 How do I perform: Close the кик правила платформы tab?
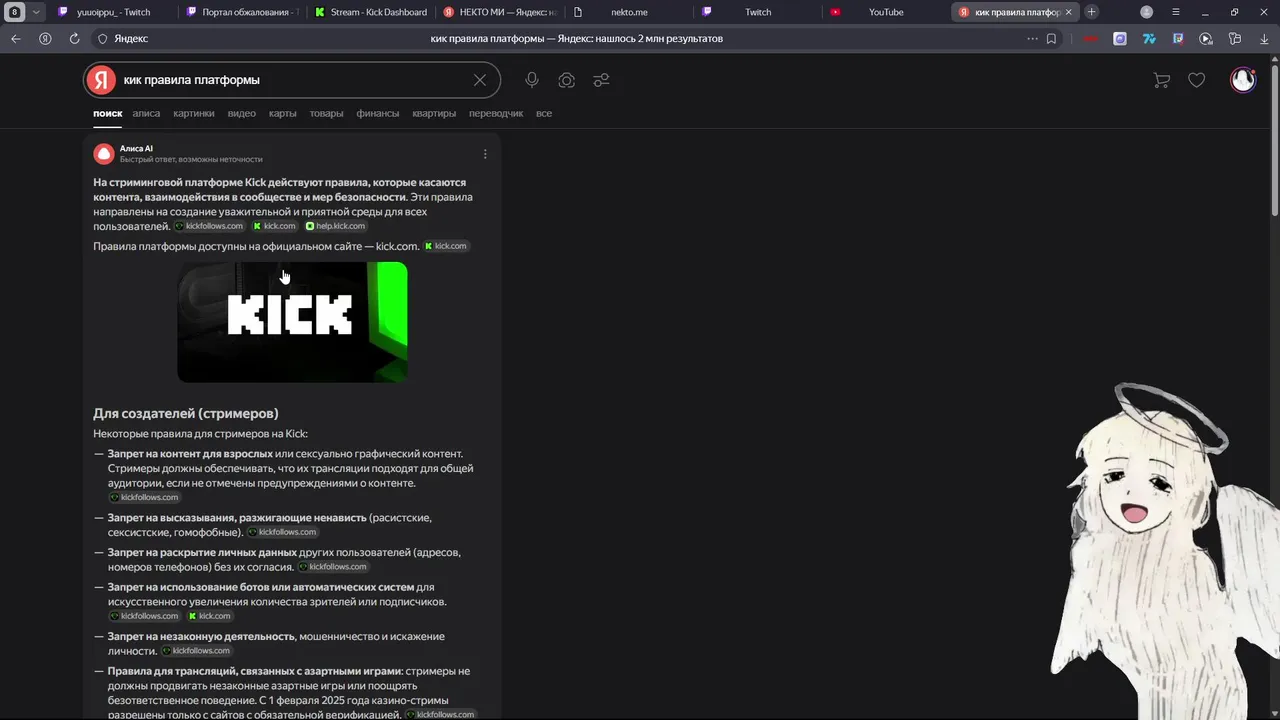(1068, 12)
